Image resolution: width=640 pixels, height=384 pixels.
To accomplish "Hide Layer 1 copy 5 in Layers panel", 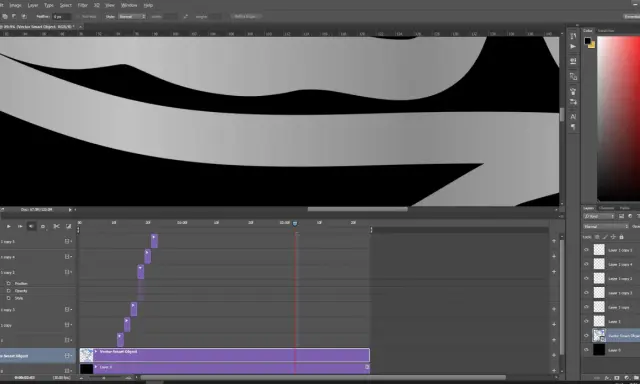I will [587, 250].
